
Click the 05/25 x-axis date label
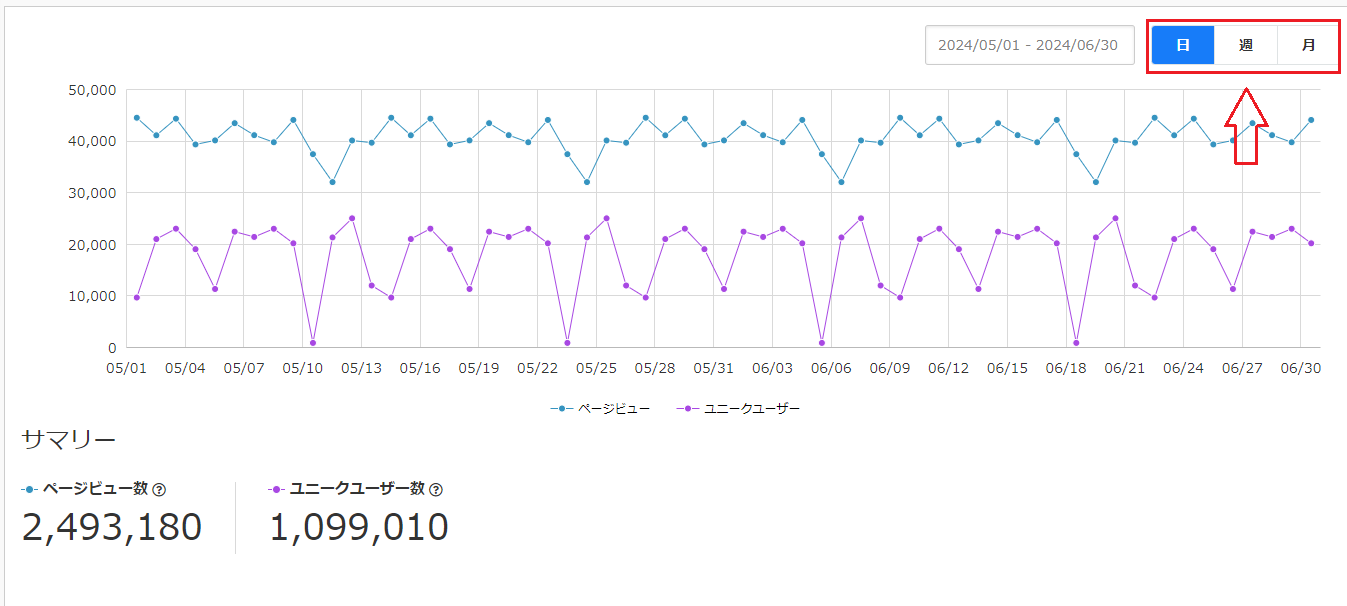pyautogui.click(x=596, y=368)
